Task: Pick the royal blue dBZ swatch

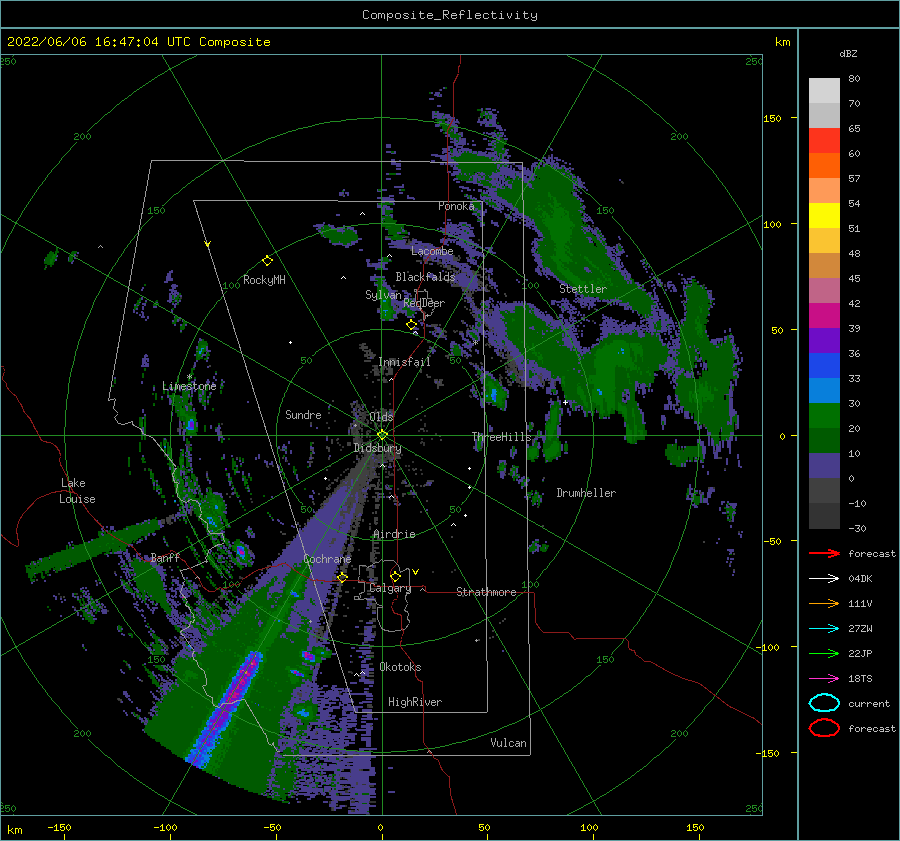Action: [824, 365]
